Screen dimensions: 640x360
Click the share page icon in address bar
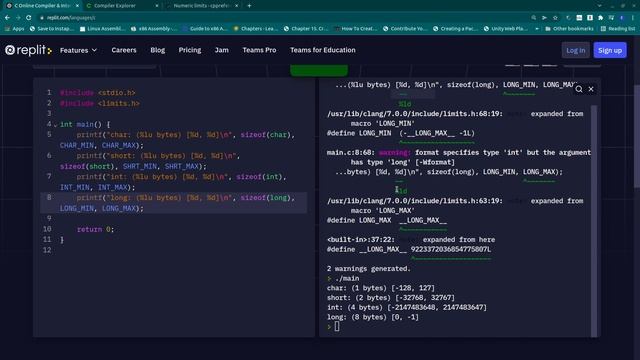coord(544,18)
